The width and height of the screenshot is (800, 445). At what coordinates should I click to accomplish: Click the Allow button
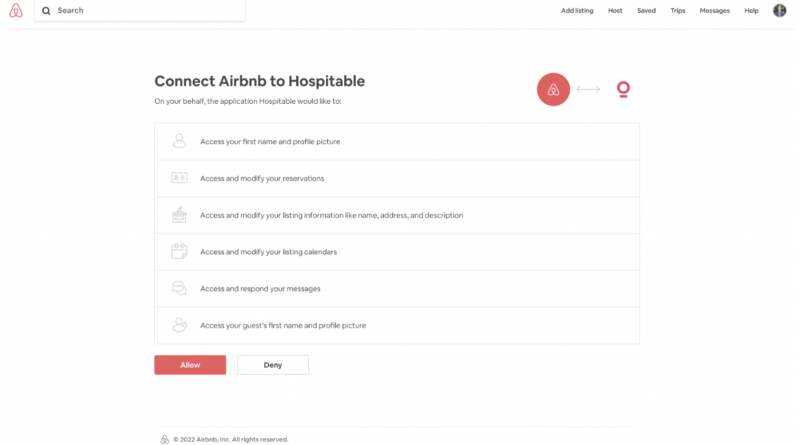click(190, 365)
